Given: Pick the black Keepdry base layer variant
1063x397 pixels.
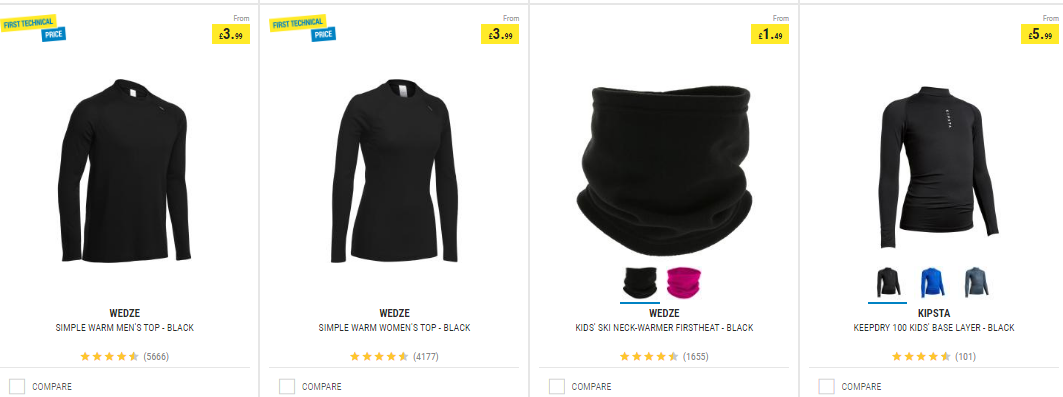Looking at the screenshot, I should (887, 283).
